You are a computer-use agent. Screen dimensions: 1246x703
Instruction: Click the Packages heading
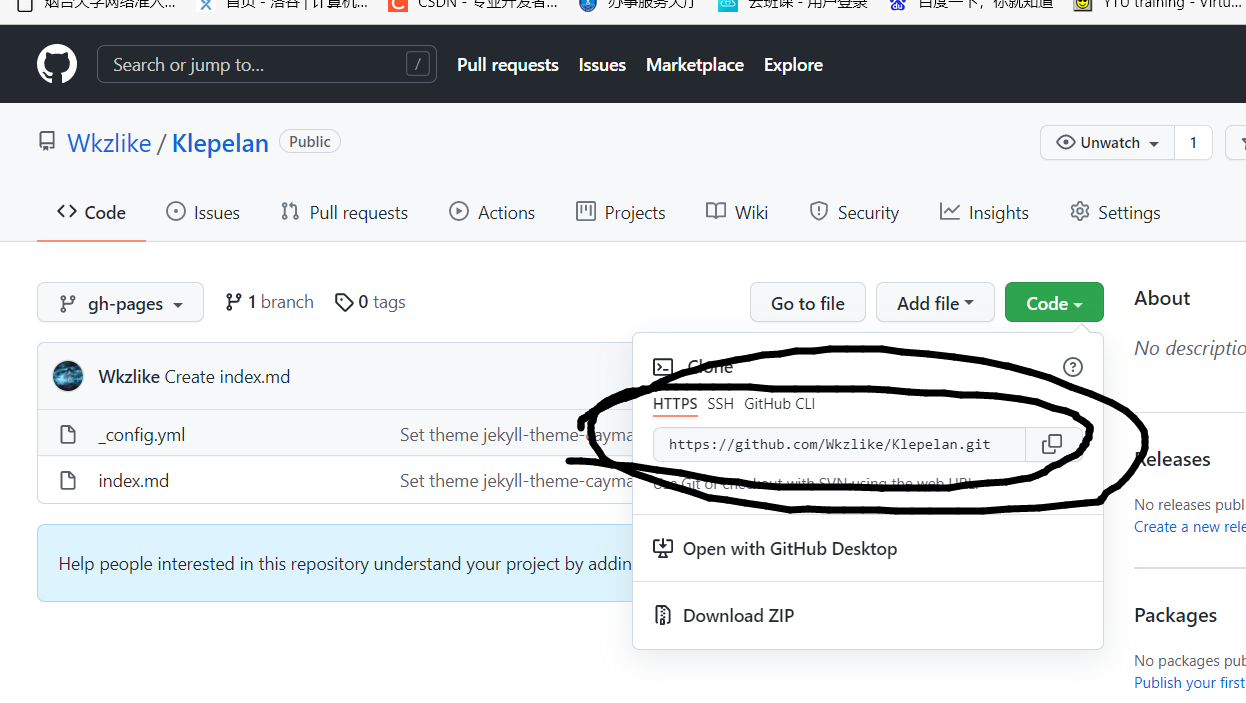click(x=1175, y=615)
